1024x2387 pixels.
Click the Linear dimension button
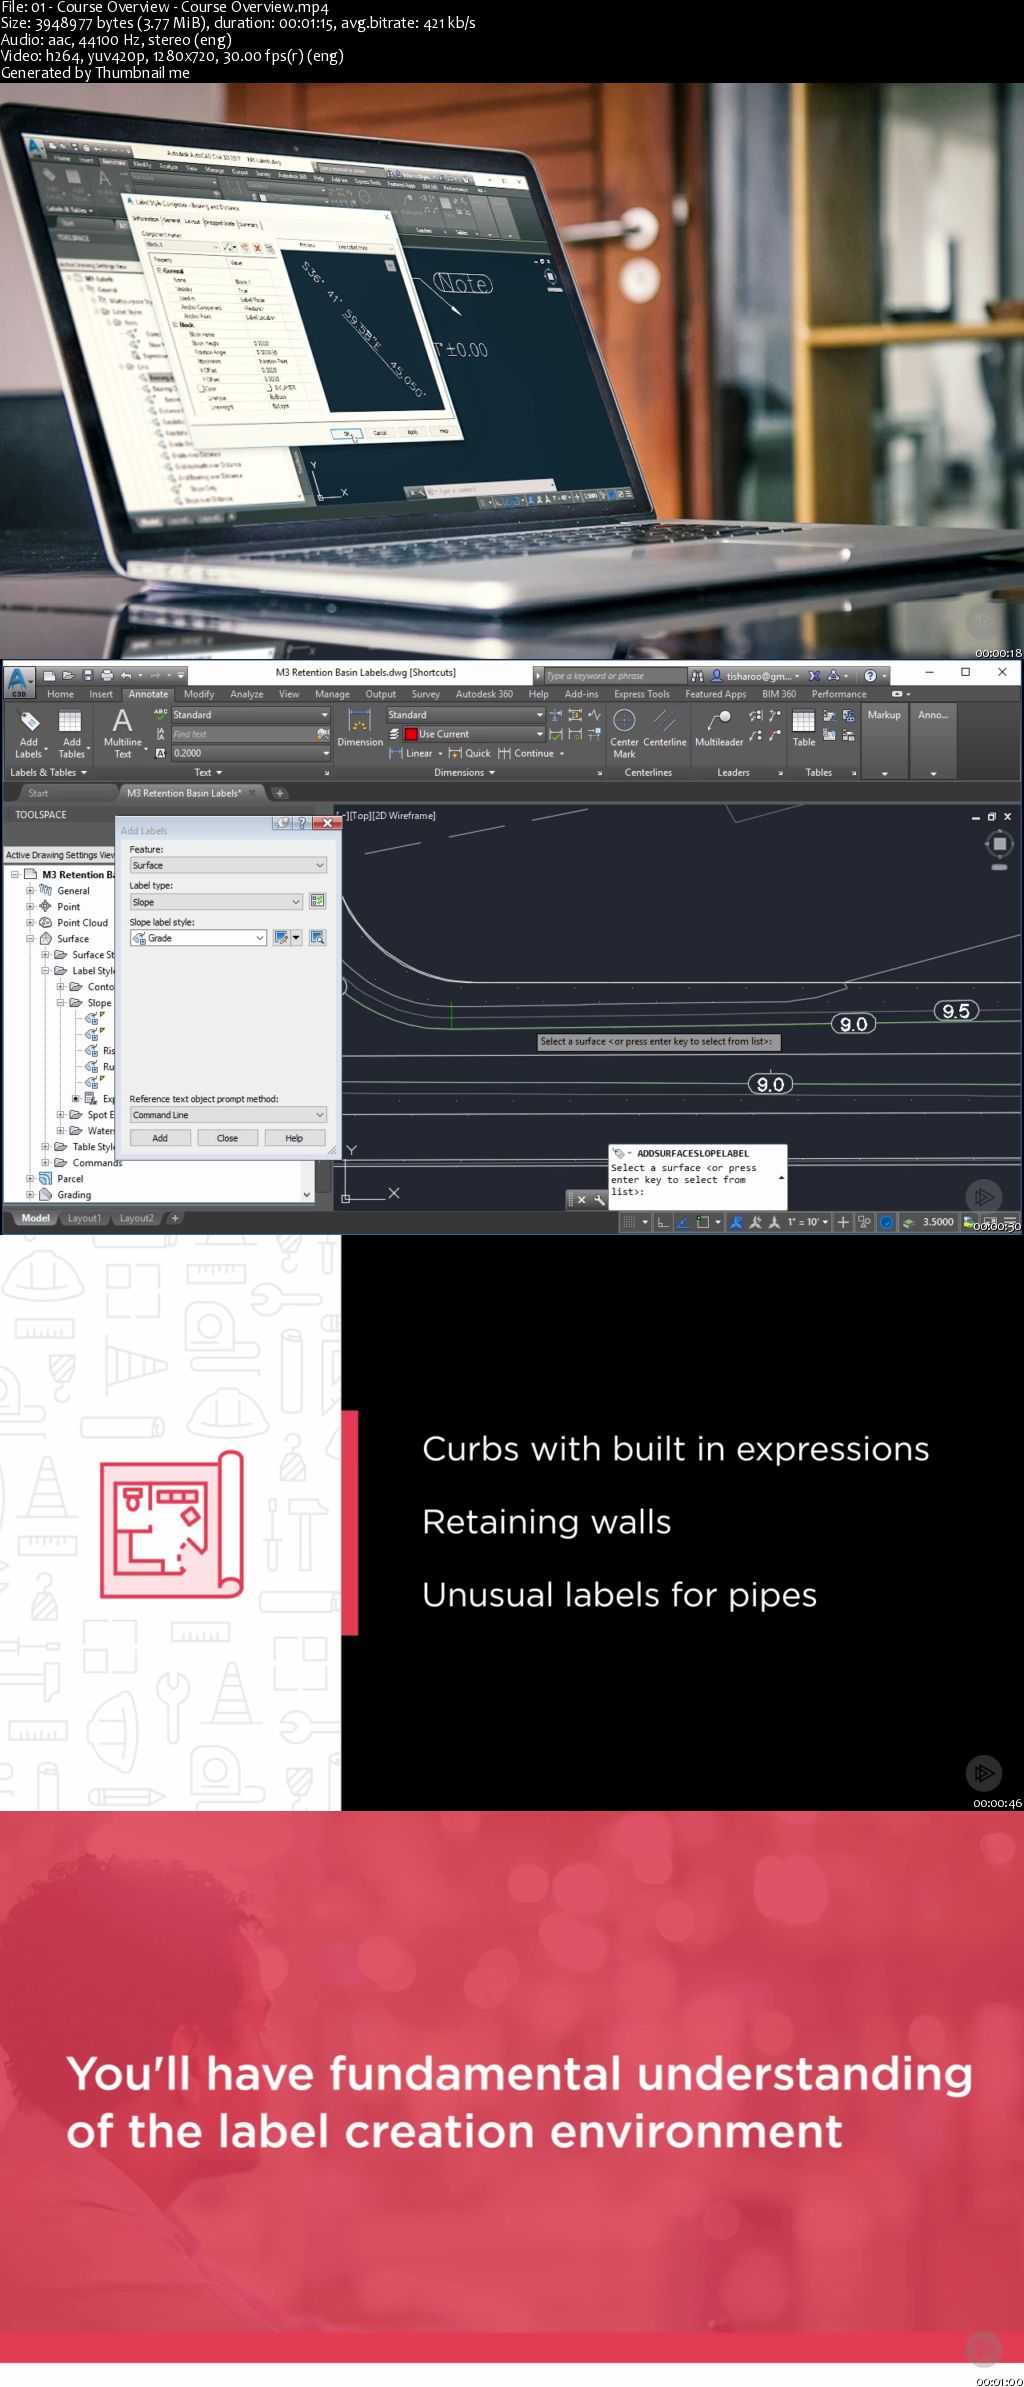coord(412,753)
